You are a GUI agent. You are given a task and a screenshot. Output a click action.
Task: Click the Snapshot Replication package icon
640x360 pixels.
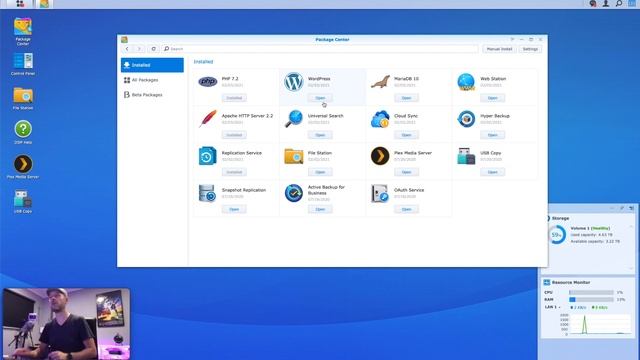tap(207, 193)
